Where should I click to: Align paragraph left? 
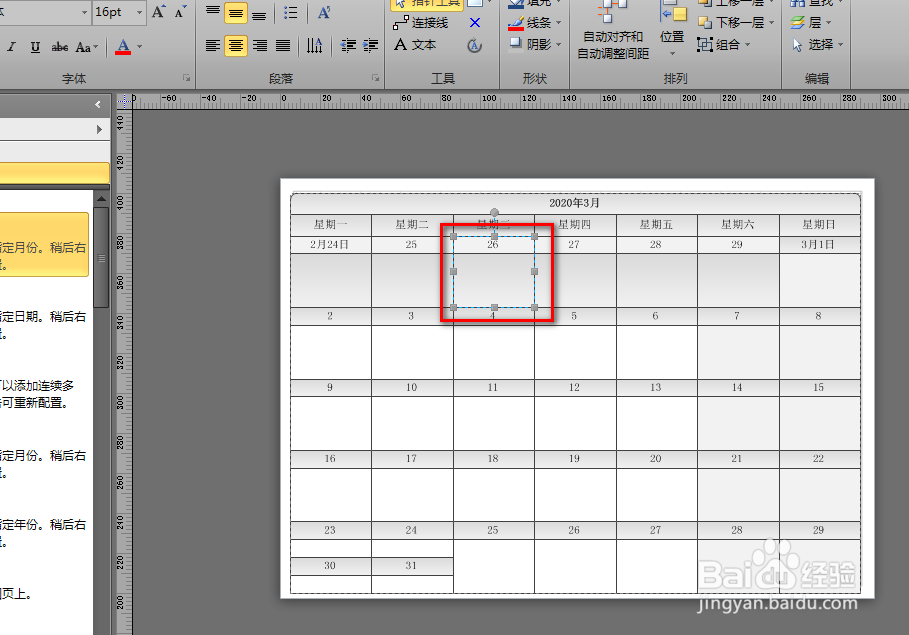point(213,45)
